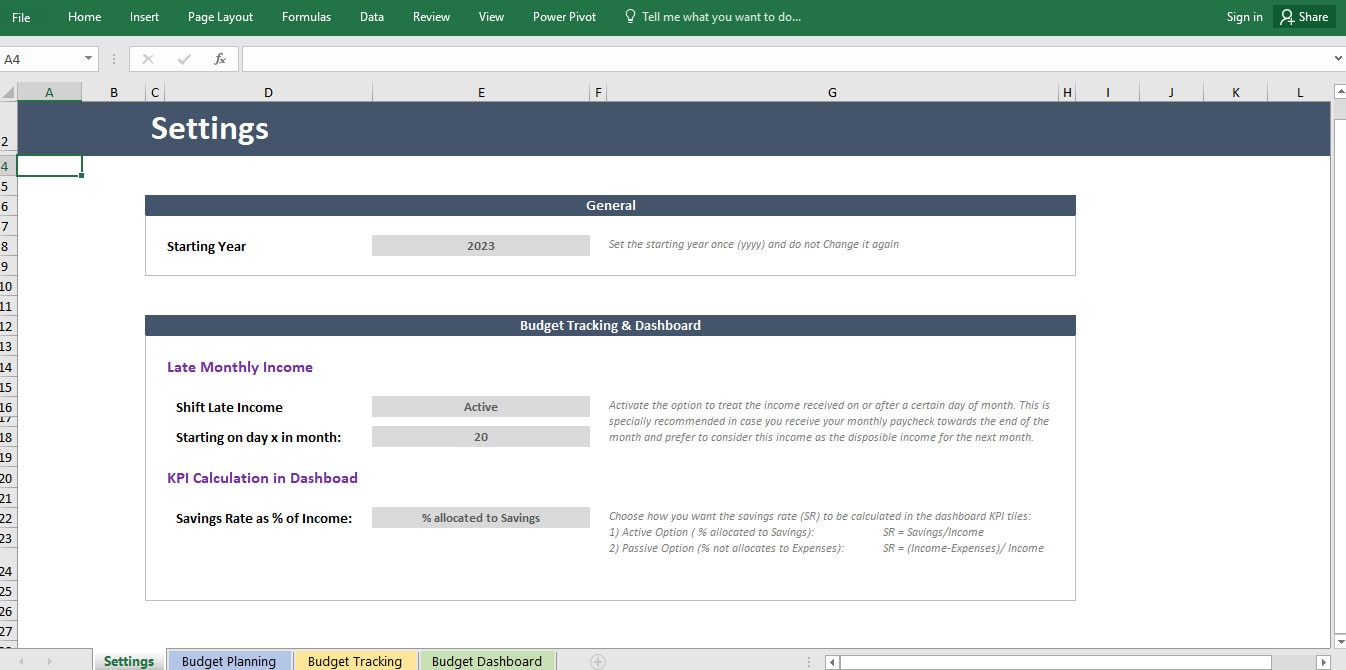Add a new sheet using the plus icon
The width and height of the screenshot is (1346, 670).
click(597, 660)
